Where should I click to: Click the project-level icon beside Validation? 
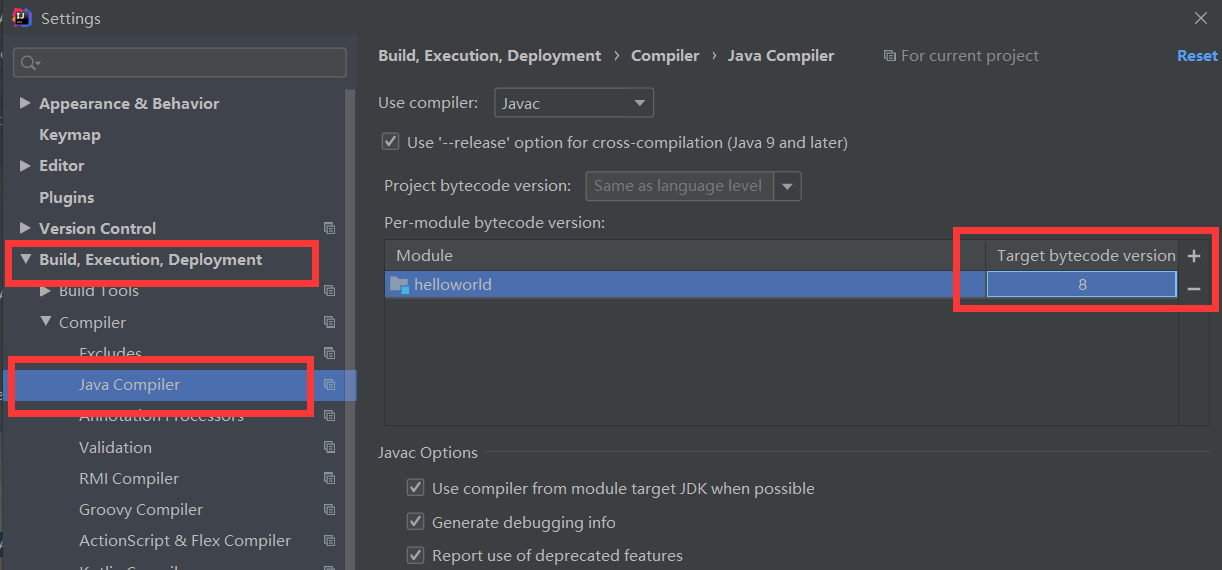329,448
